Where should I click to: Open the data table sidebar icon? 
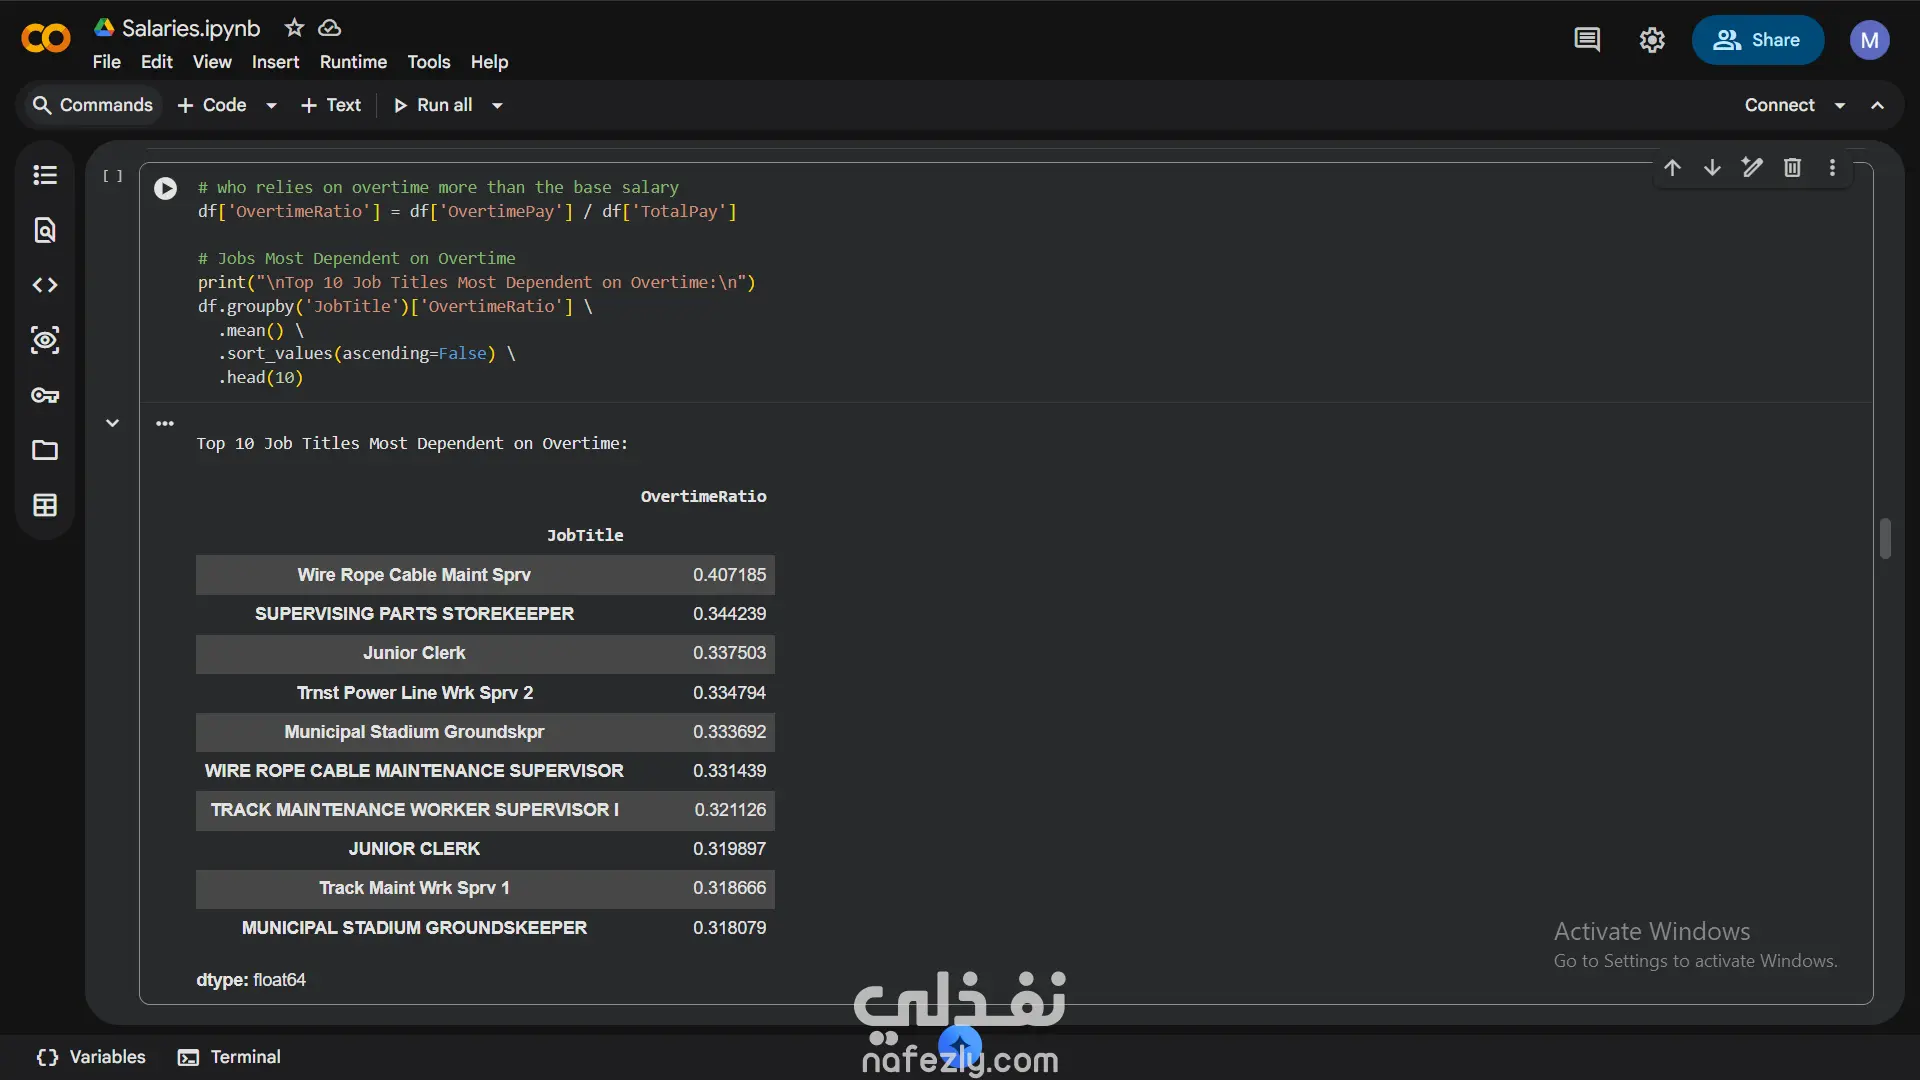point(45,505)
